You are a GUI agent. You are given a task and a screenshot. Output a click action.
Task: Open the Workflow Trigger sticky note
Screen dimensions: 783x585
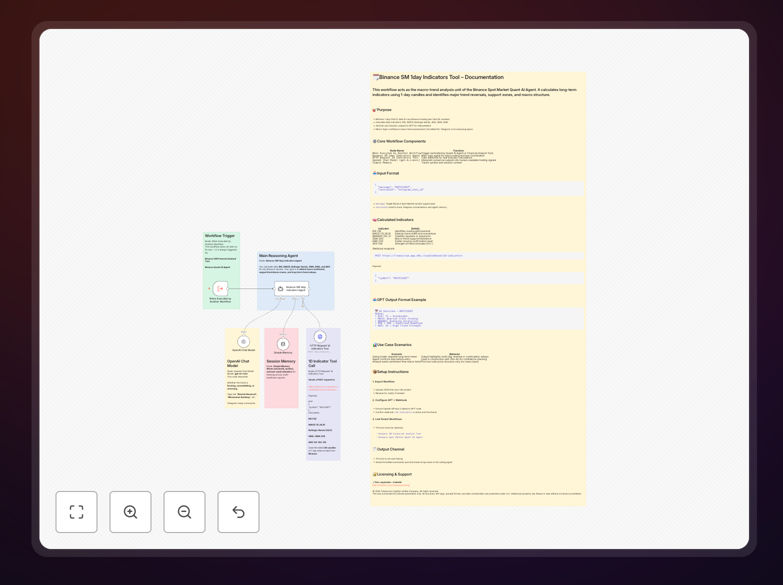221,270
